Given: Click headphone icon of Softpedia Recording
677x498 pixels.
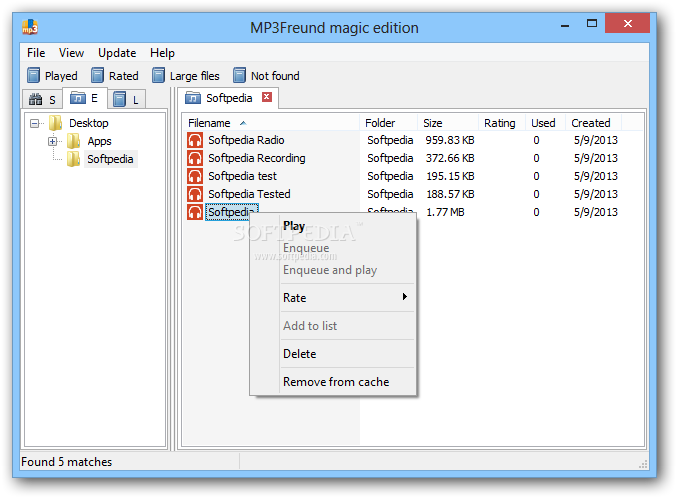Looking at the screenshot, I should (x=195, y=158).
